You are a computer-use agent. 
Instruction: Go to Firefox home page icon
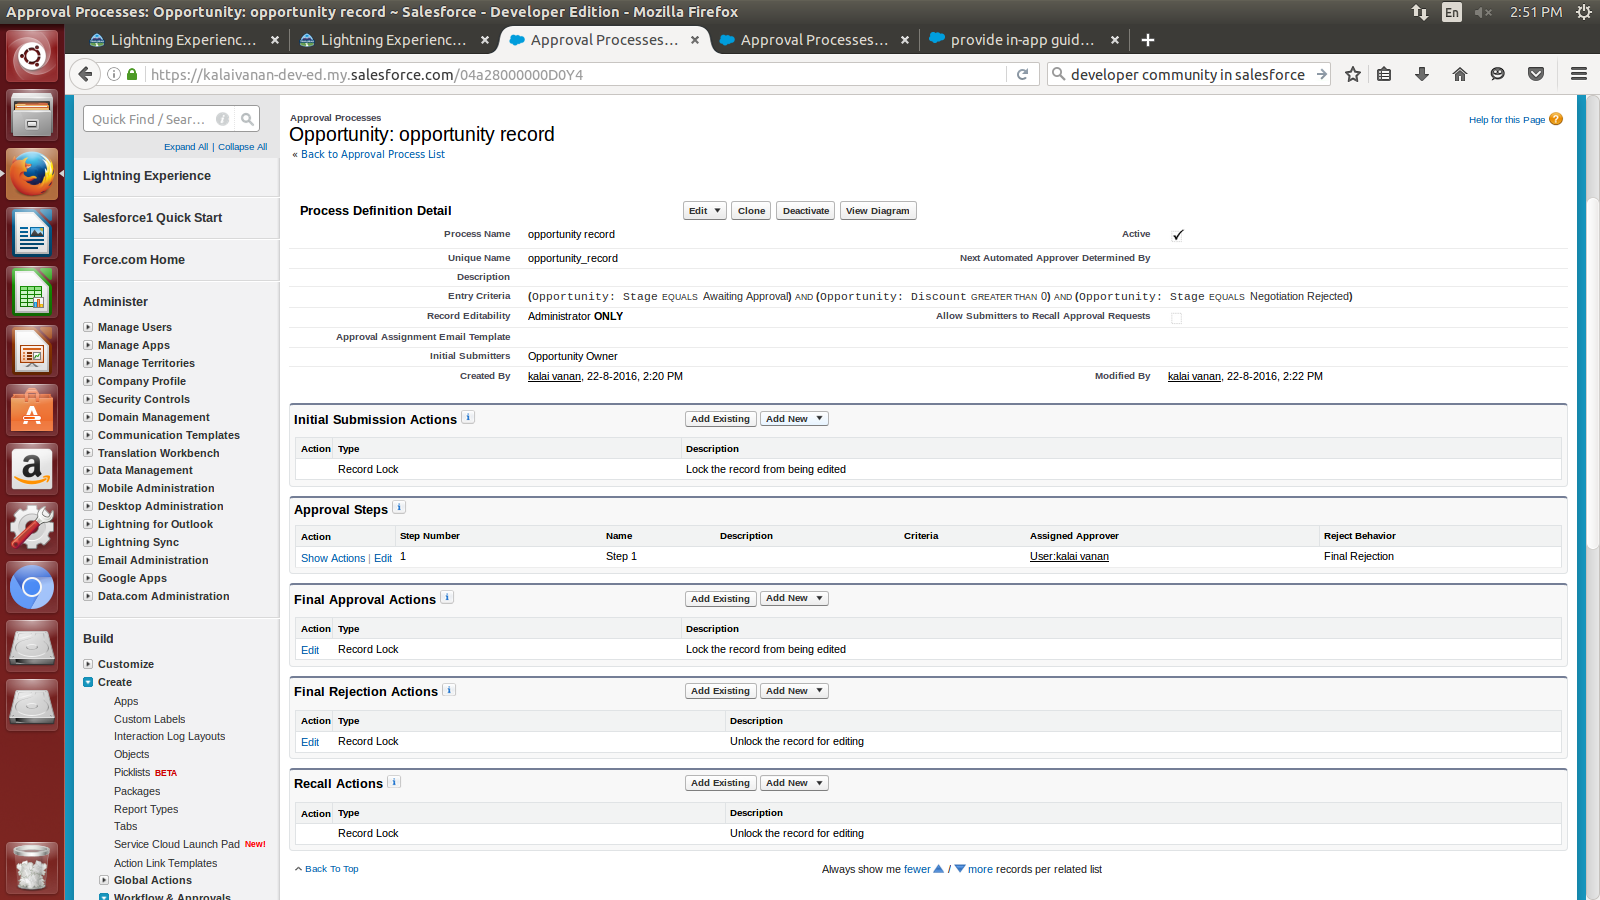(x=1460, y=74)
